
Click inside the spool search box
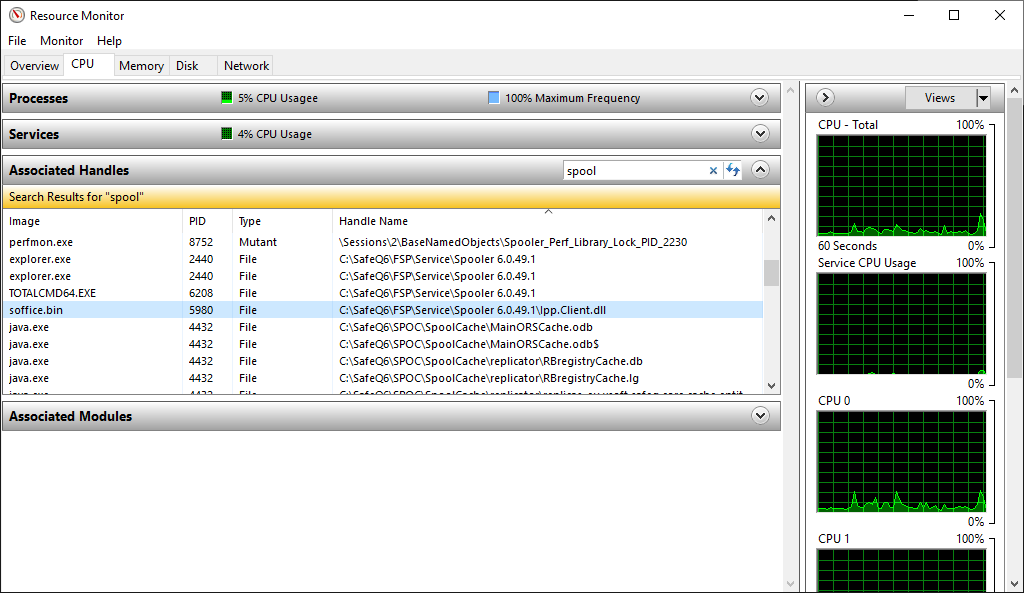(630, 170)
